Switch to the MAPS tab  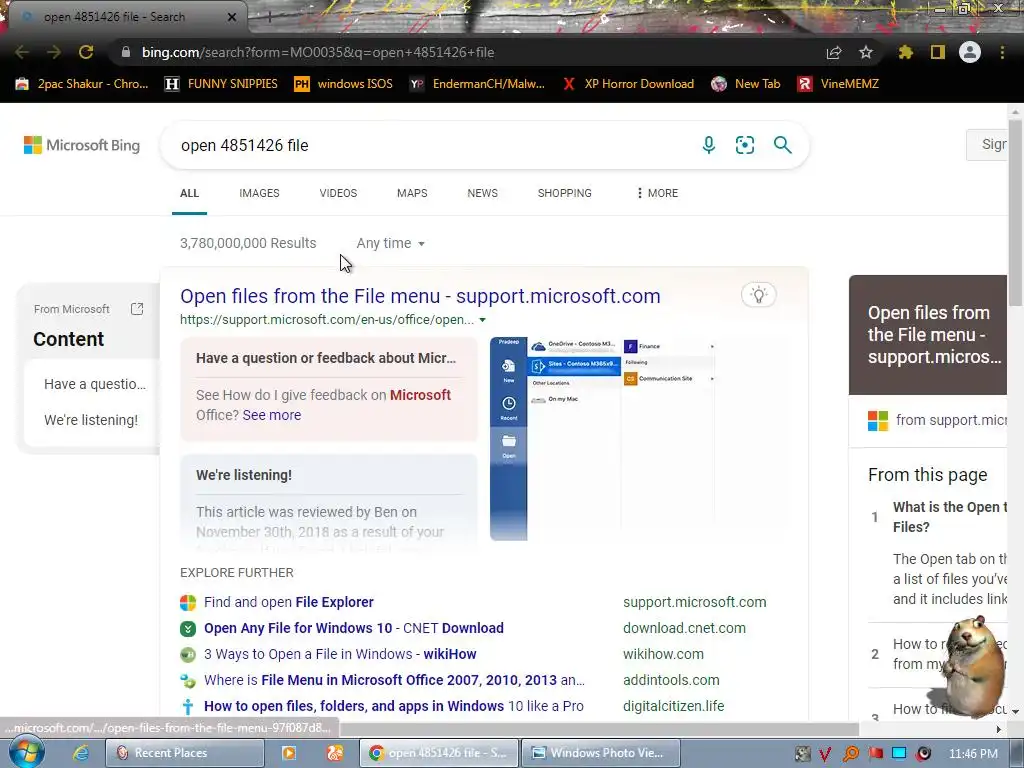[412, 193]
